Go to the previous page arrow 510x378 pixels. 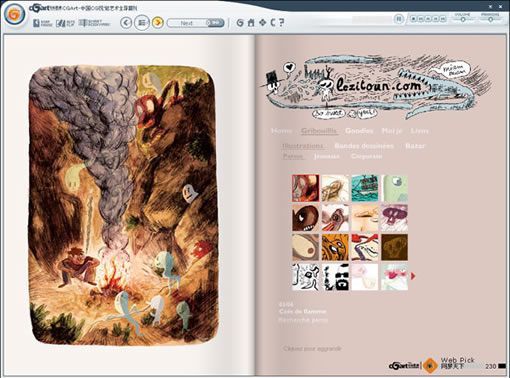126,23
